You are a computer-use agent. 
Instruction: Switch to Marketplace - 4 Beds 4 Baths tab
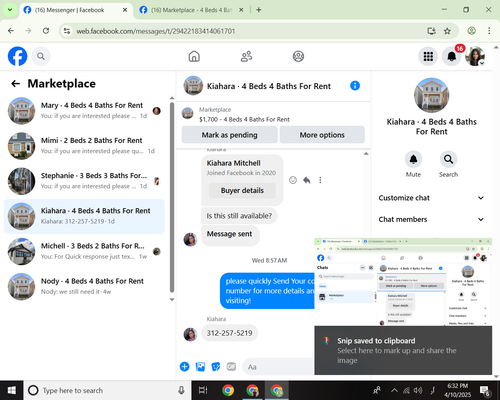(192, 10)
